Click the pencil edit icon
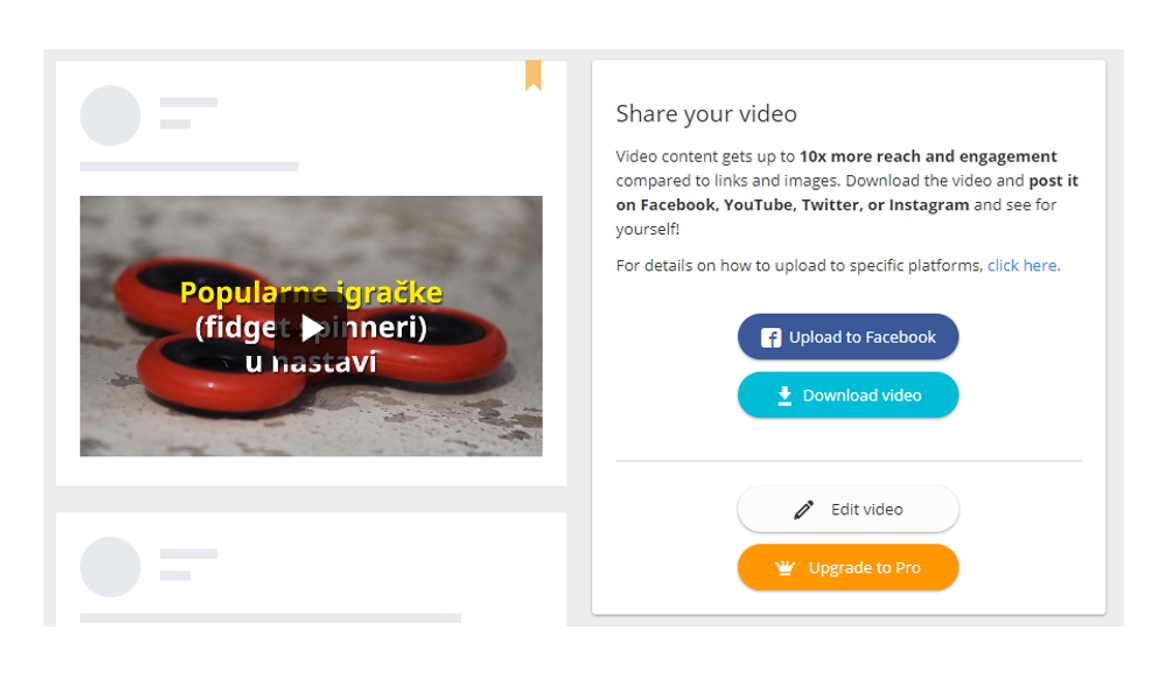Screen dimensions: 1170x700 click(x=804, y=510)
